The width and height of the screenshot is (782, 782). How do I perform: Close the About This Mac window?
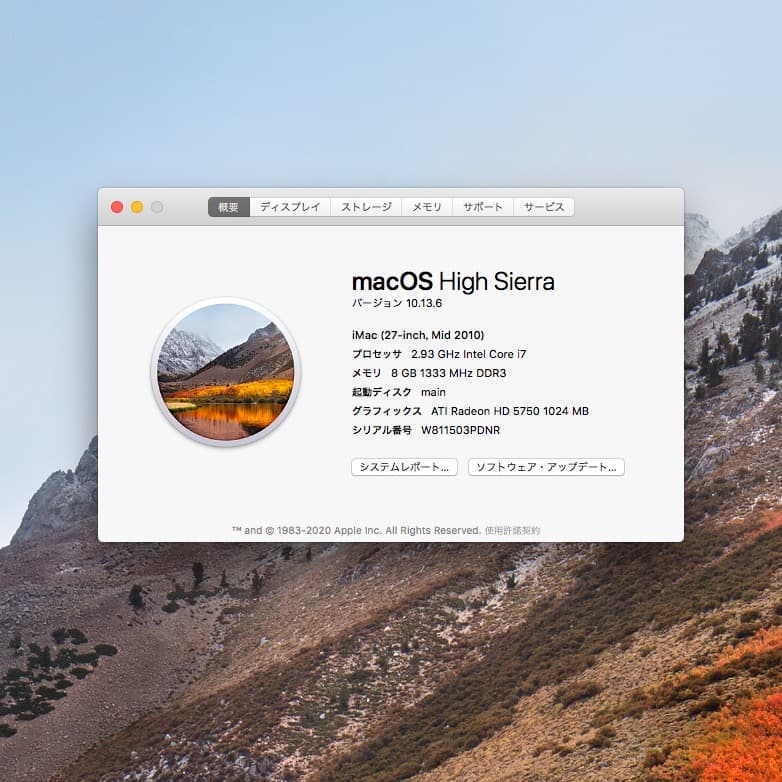(x=117, y=207)
